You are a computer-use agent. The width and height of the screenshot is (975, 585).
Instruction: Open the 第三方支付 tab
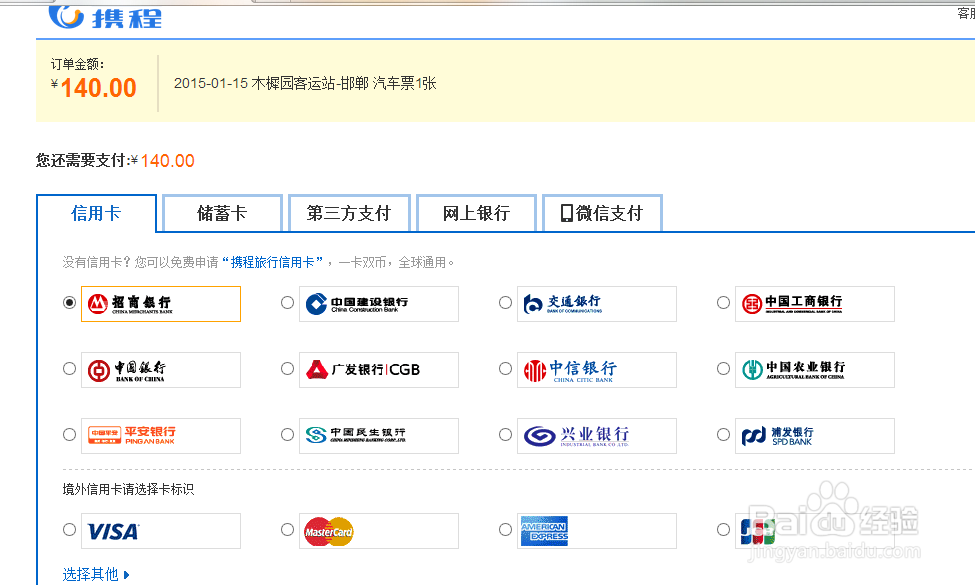[x=349, y=213]
